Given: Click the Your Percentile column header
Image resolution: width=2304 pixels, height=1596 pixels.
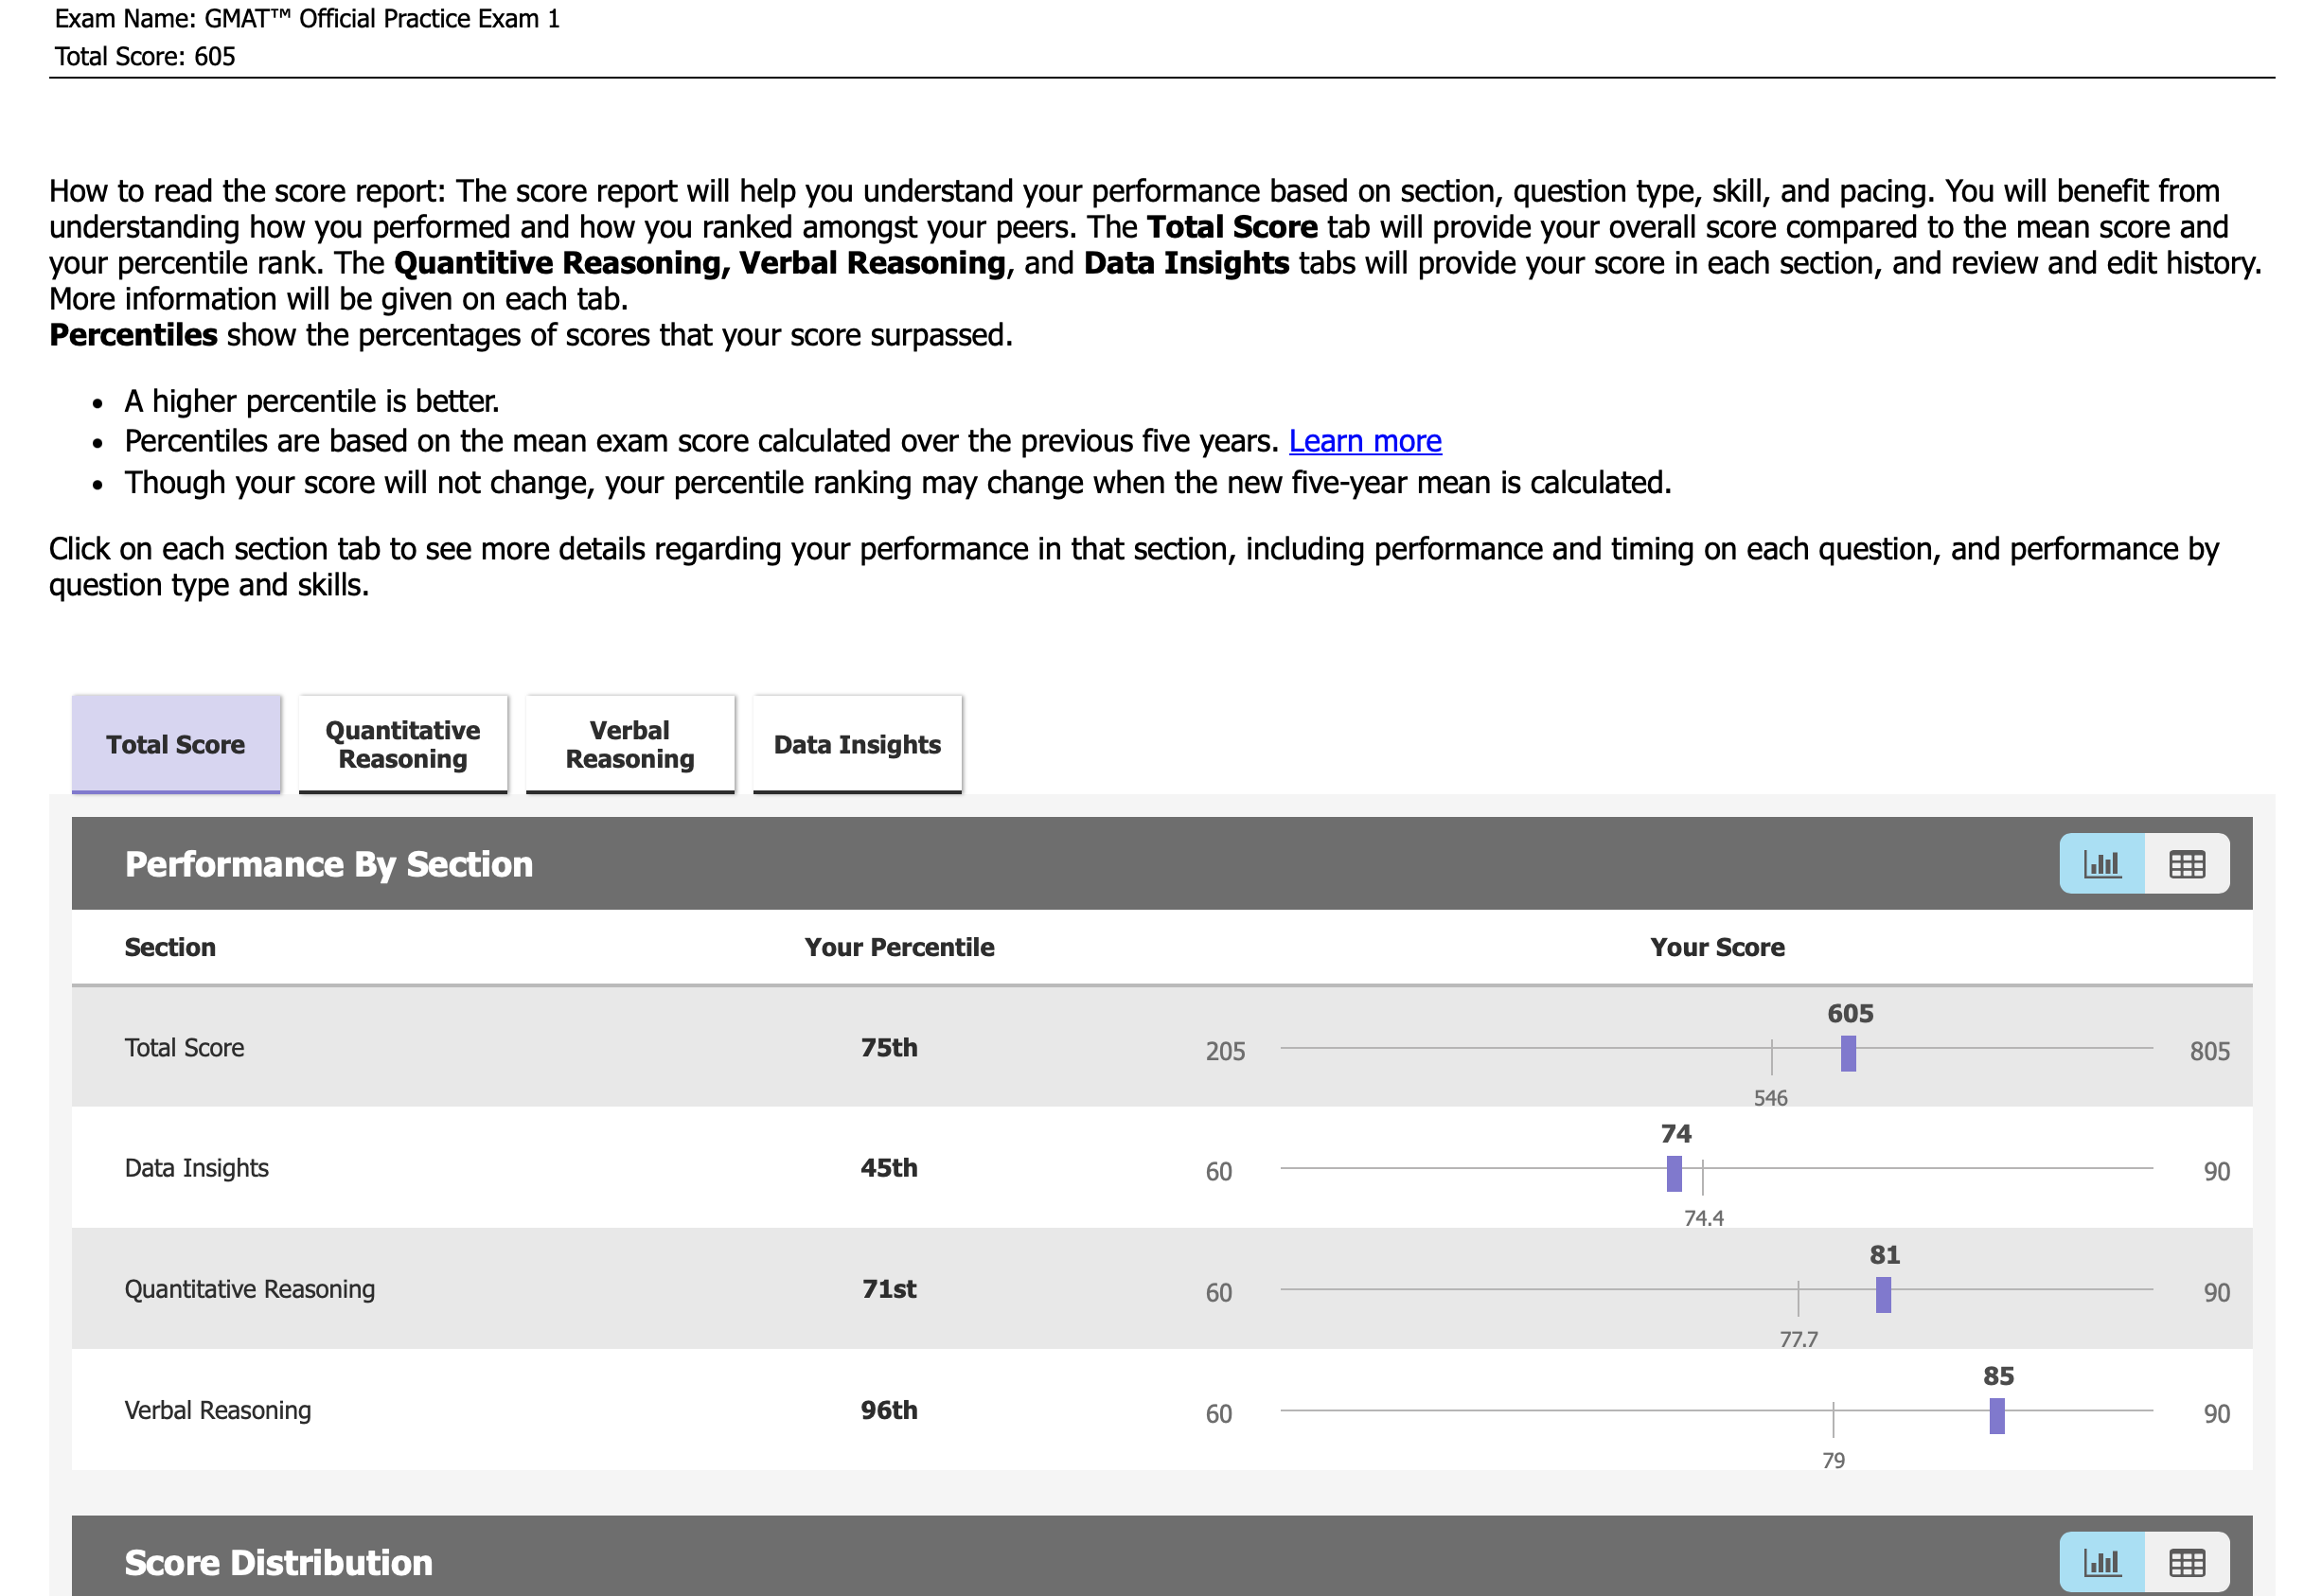Looking at the screenshot, I should (x=899, y=946).
